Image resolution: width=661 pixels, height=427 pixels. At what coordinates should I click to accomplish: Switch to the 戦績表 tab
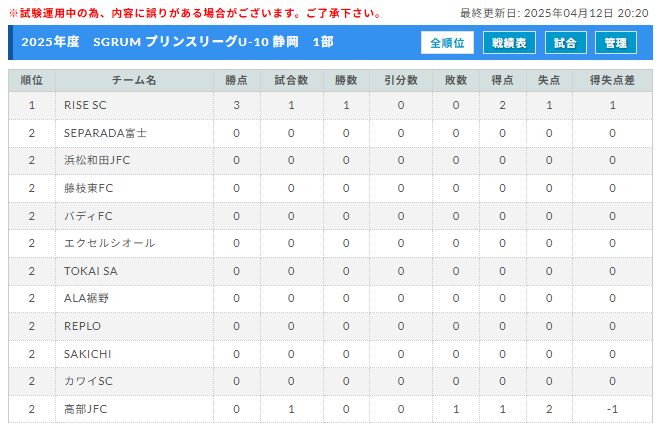click(509, 43)
